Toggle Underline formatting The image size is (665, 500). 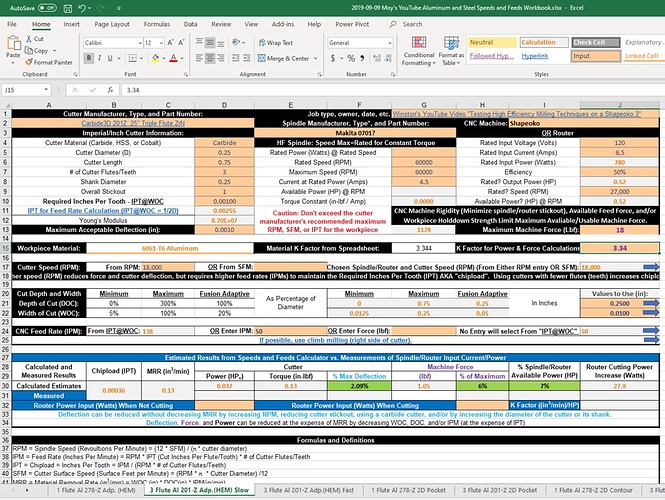(x=110, y=58)
